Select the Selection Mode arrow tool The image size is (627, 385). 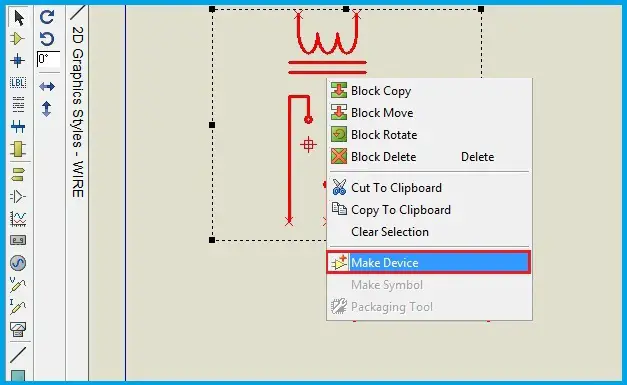click(18, 18)
